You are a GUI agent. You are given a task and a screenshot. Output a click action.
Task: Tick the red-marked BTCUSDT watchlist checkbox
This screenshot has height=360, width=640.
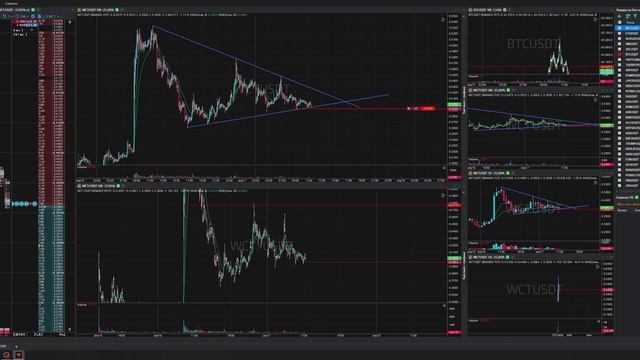click(620, 54)
